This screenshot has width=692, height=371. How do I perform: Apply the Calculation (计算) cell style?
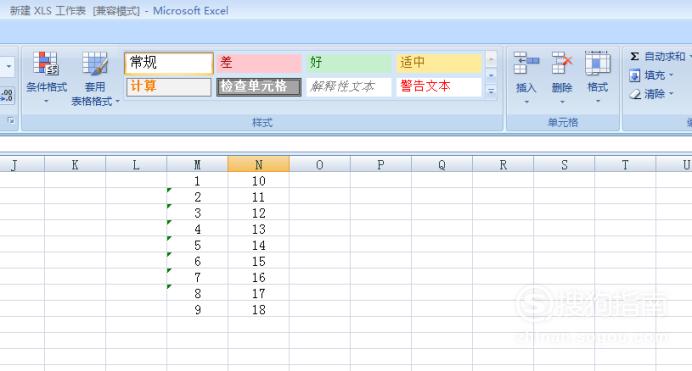point(169,87)
